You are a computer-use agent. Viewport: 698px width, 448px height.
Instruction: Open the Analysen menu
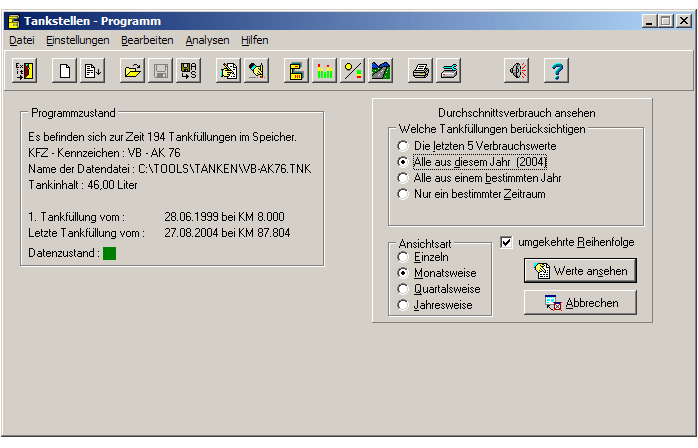pyautogui.click(x=207, y=40)
